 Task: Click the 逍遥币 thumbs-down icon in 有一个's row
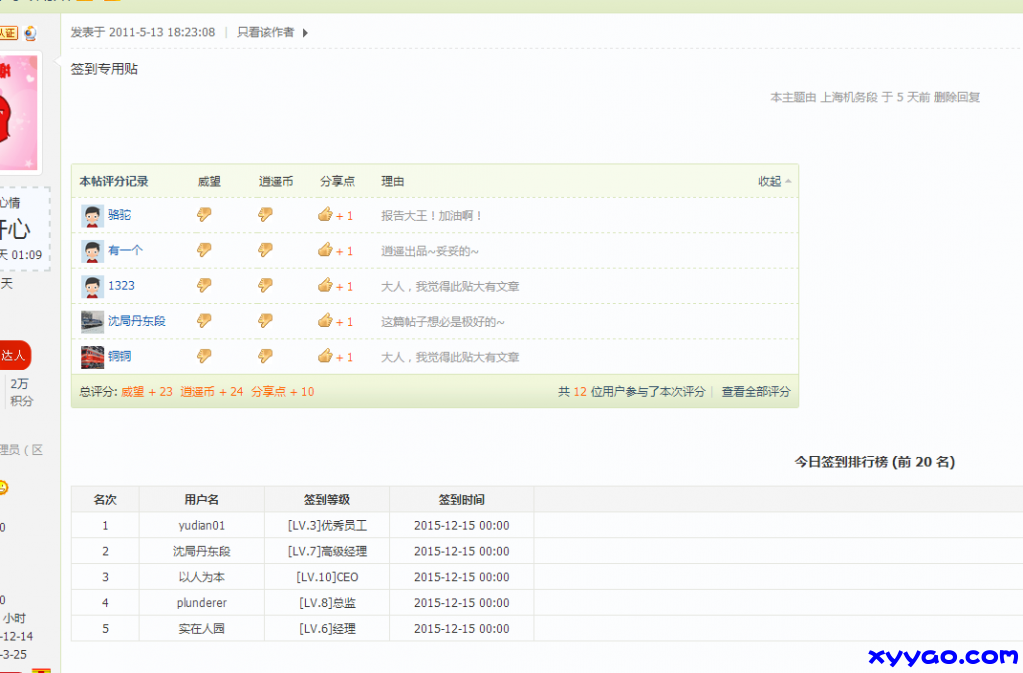265,249
